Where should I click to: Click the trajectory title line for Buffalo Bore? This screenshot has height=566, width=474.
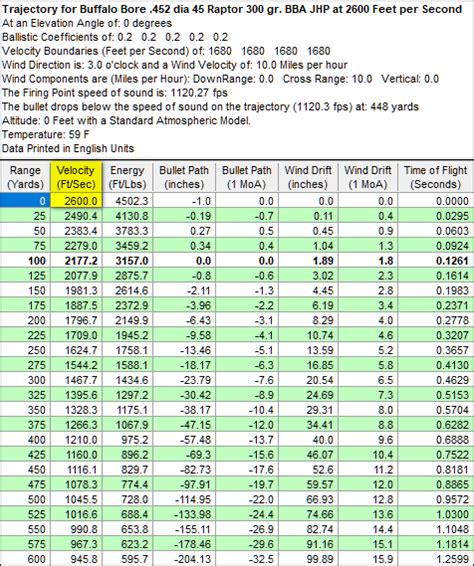[232, 9]
